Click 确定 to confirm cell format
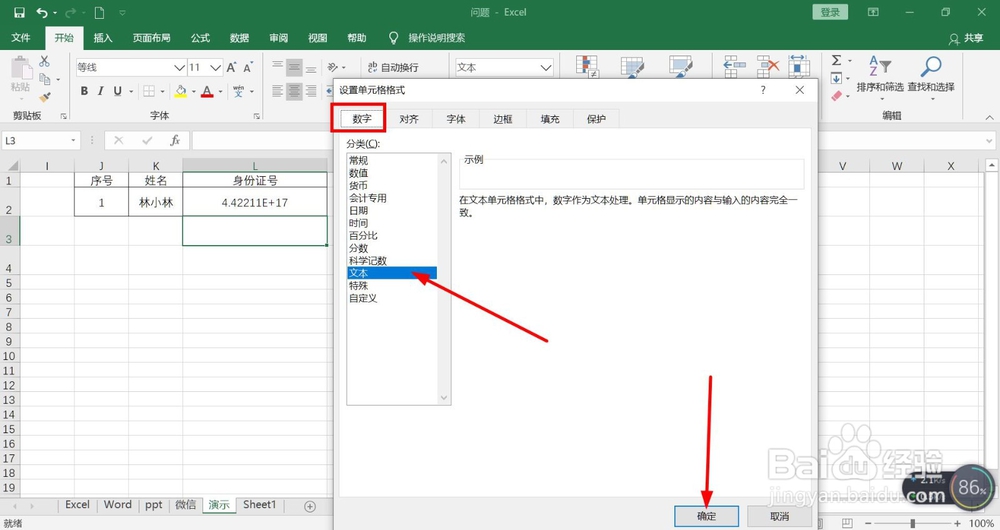Screen dimensions: 1000x530 [707, 516]
